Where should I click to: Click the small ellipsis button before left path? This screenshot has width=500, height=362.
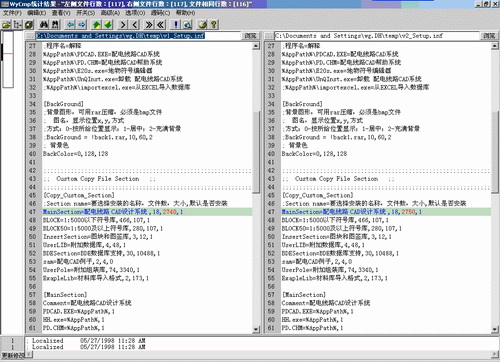[30, 36]
